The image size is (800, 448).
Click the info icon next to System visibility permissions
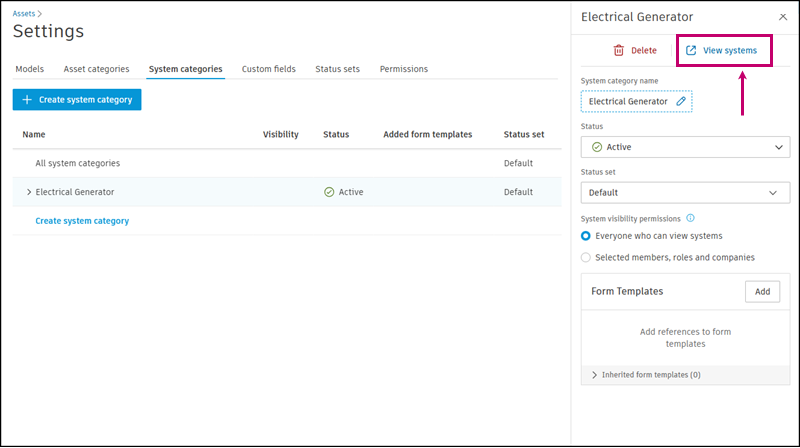[x=690, y=218]
